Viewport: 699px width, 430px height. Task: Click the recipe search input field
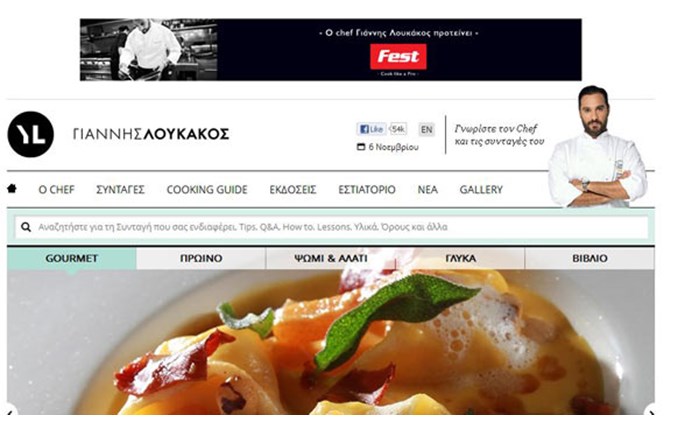331,227
